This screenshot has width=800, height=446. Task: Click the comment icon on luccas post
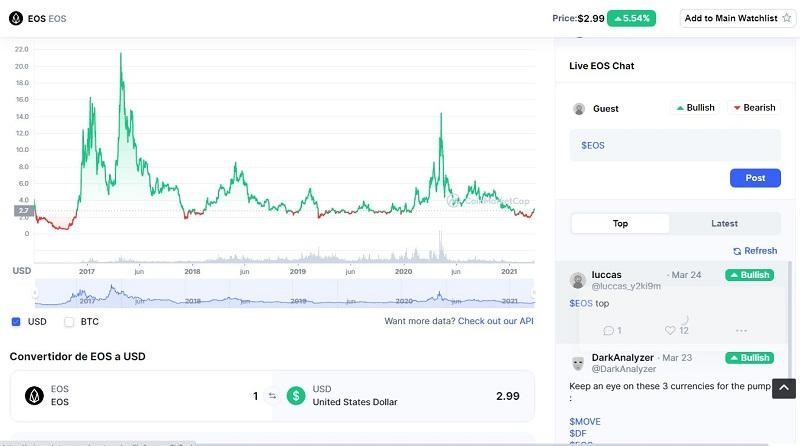[609, 330]
